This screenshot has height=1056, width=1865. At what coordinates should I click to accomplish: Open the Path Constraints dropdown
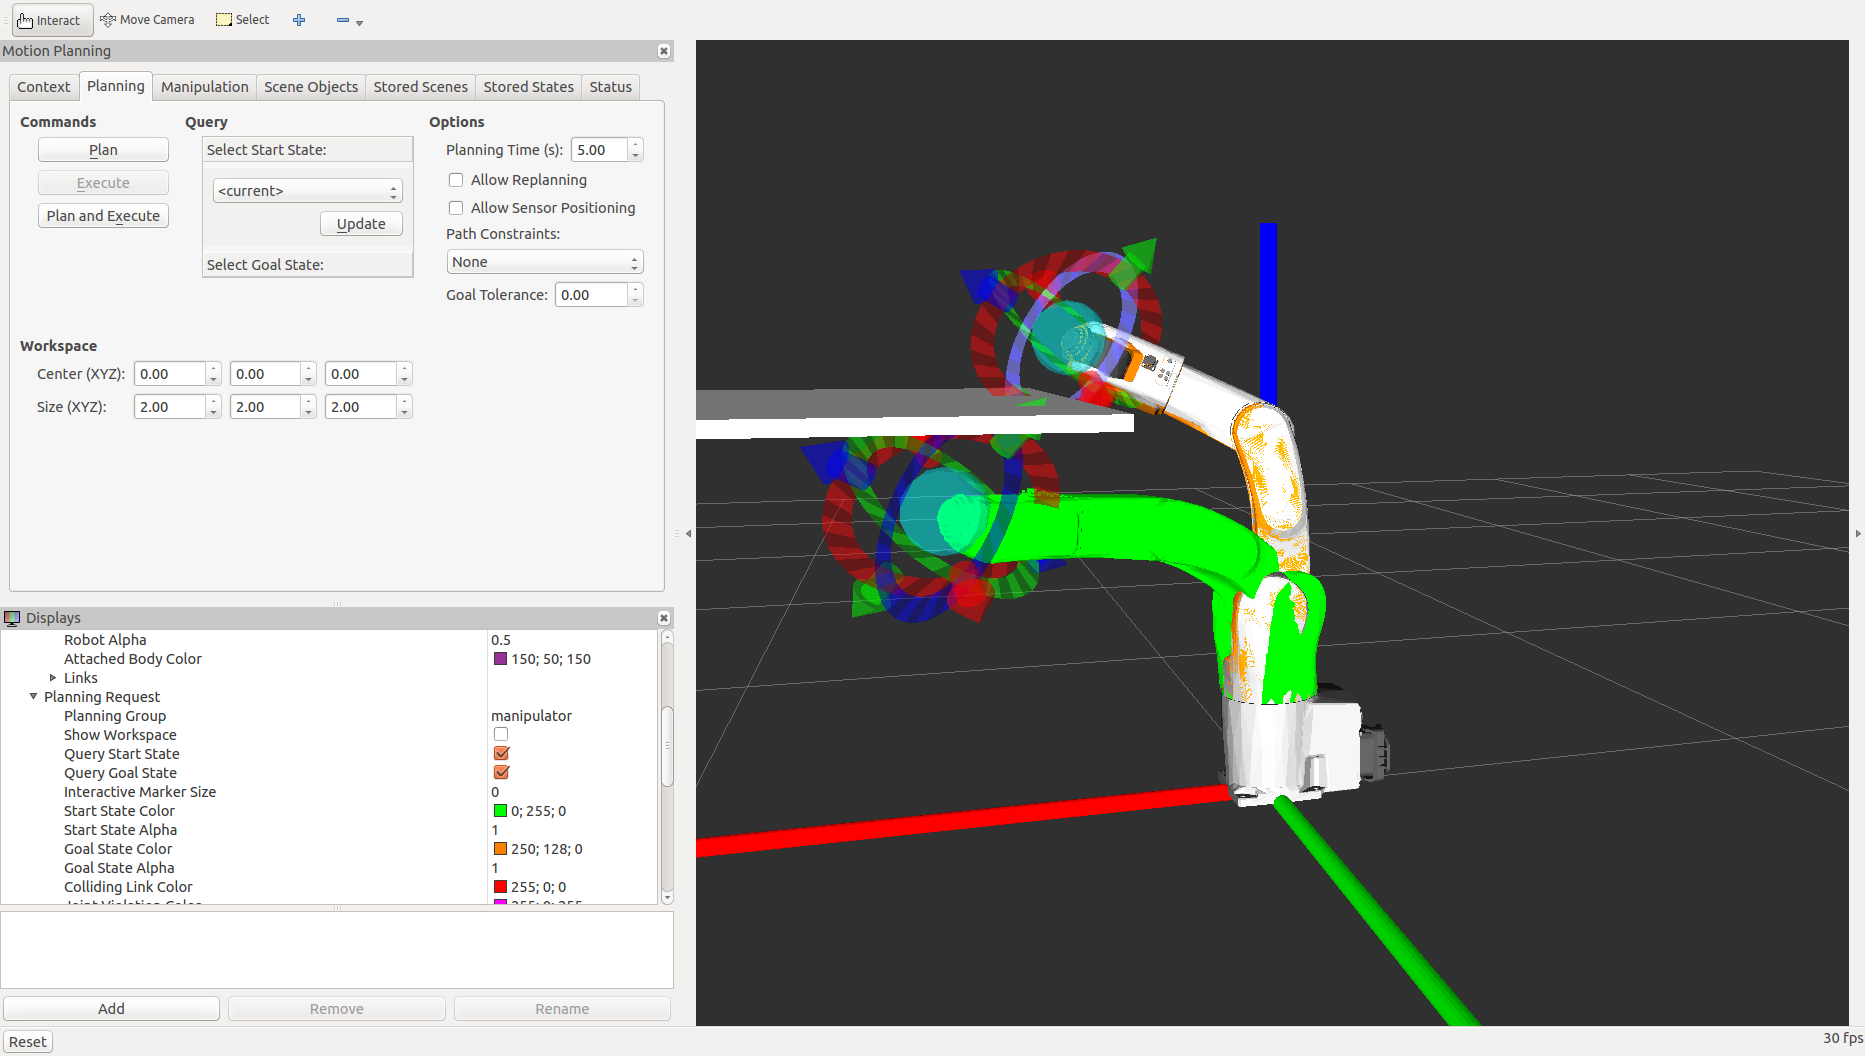544,262
